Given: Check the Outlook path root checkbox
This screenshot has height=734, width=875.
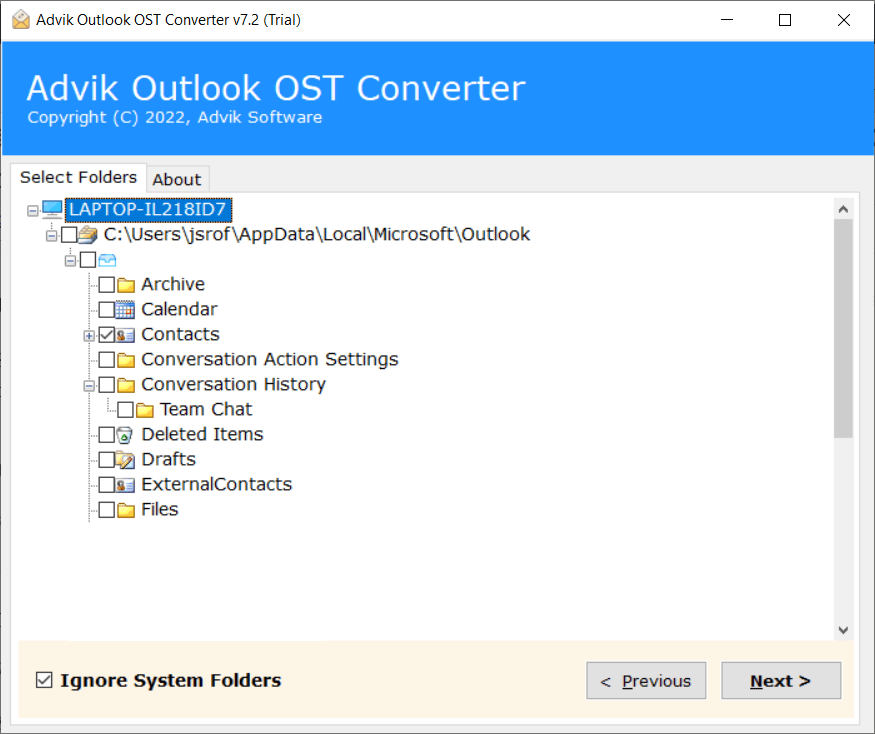Looking at the screenshot, I should click(69, 234).
